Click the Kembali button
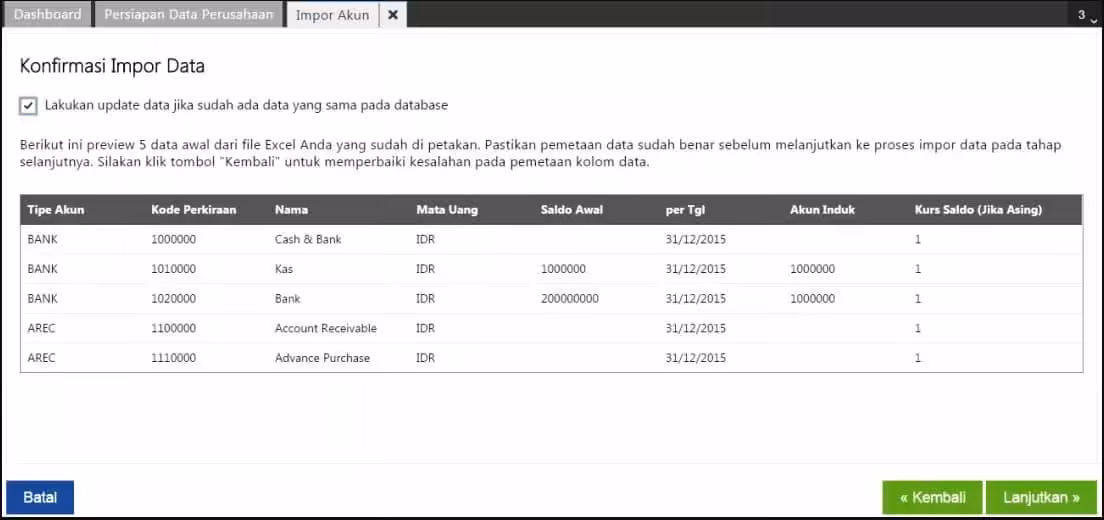1104x520 pixels. click(932, 497)
